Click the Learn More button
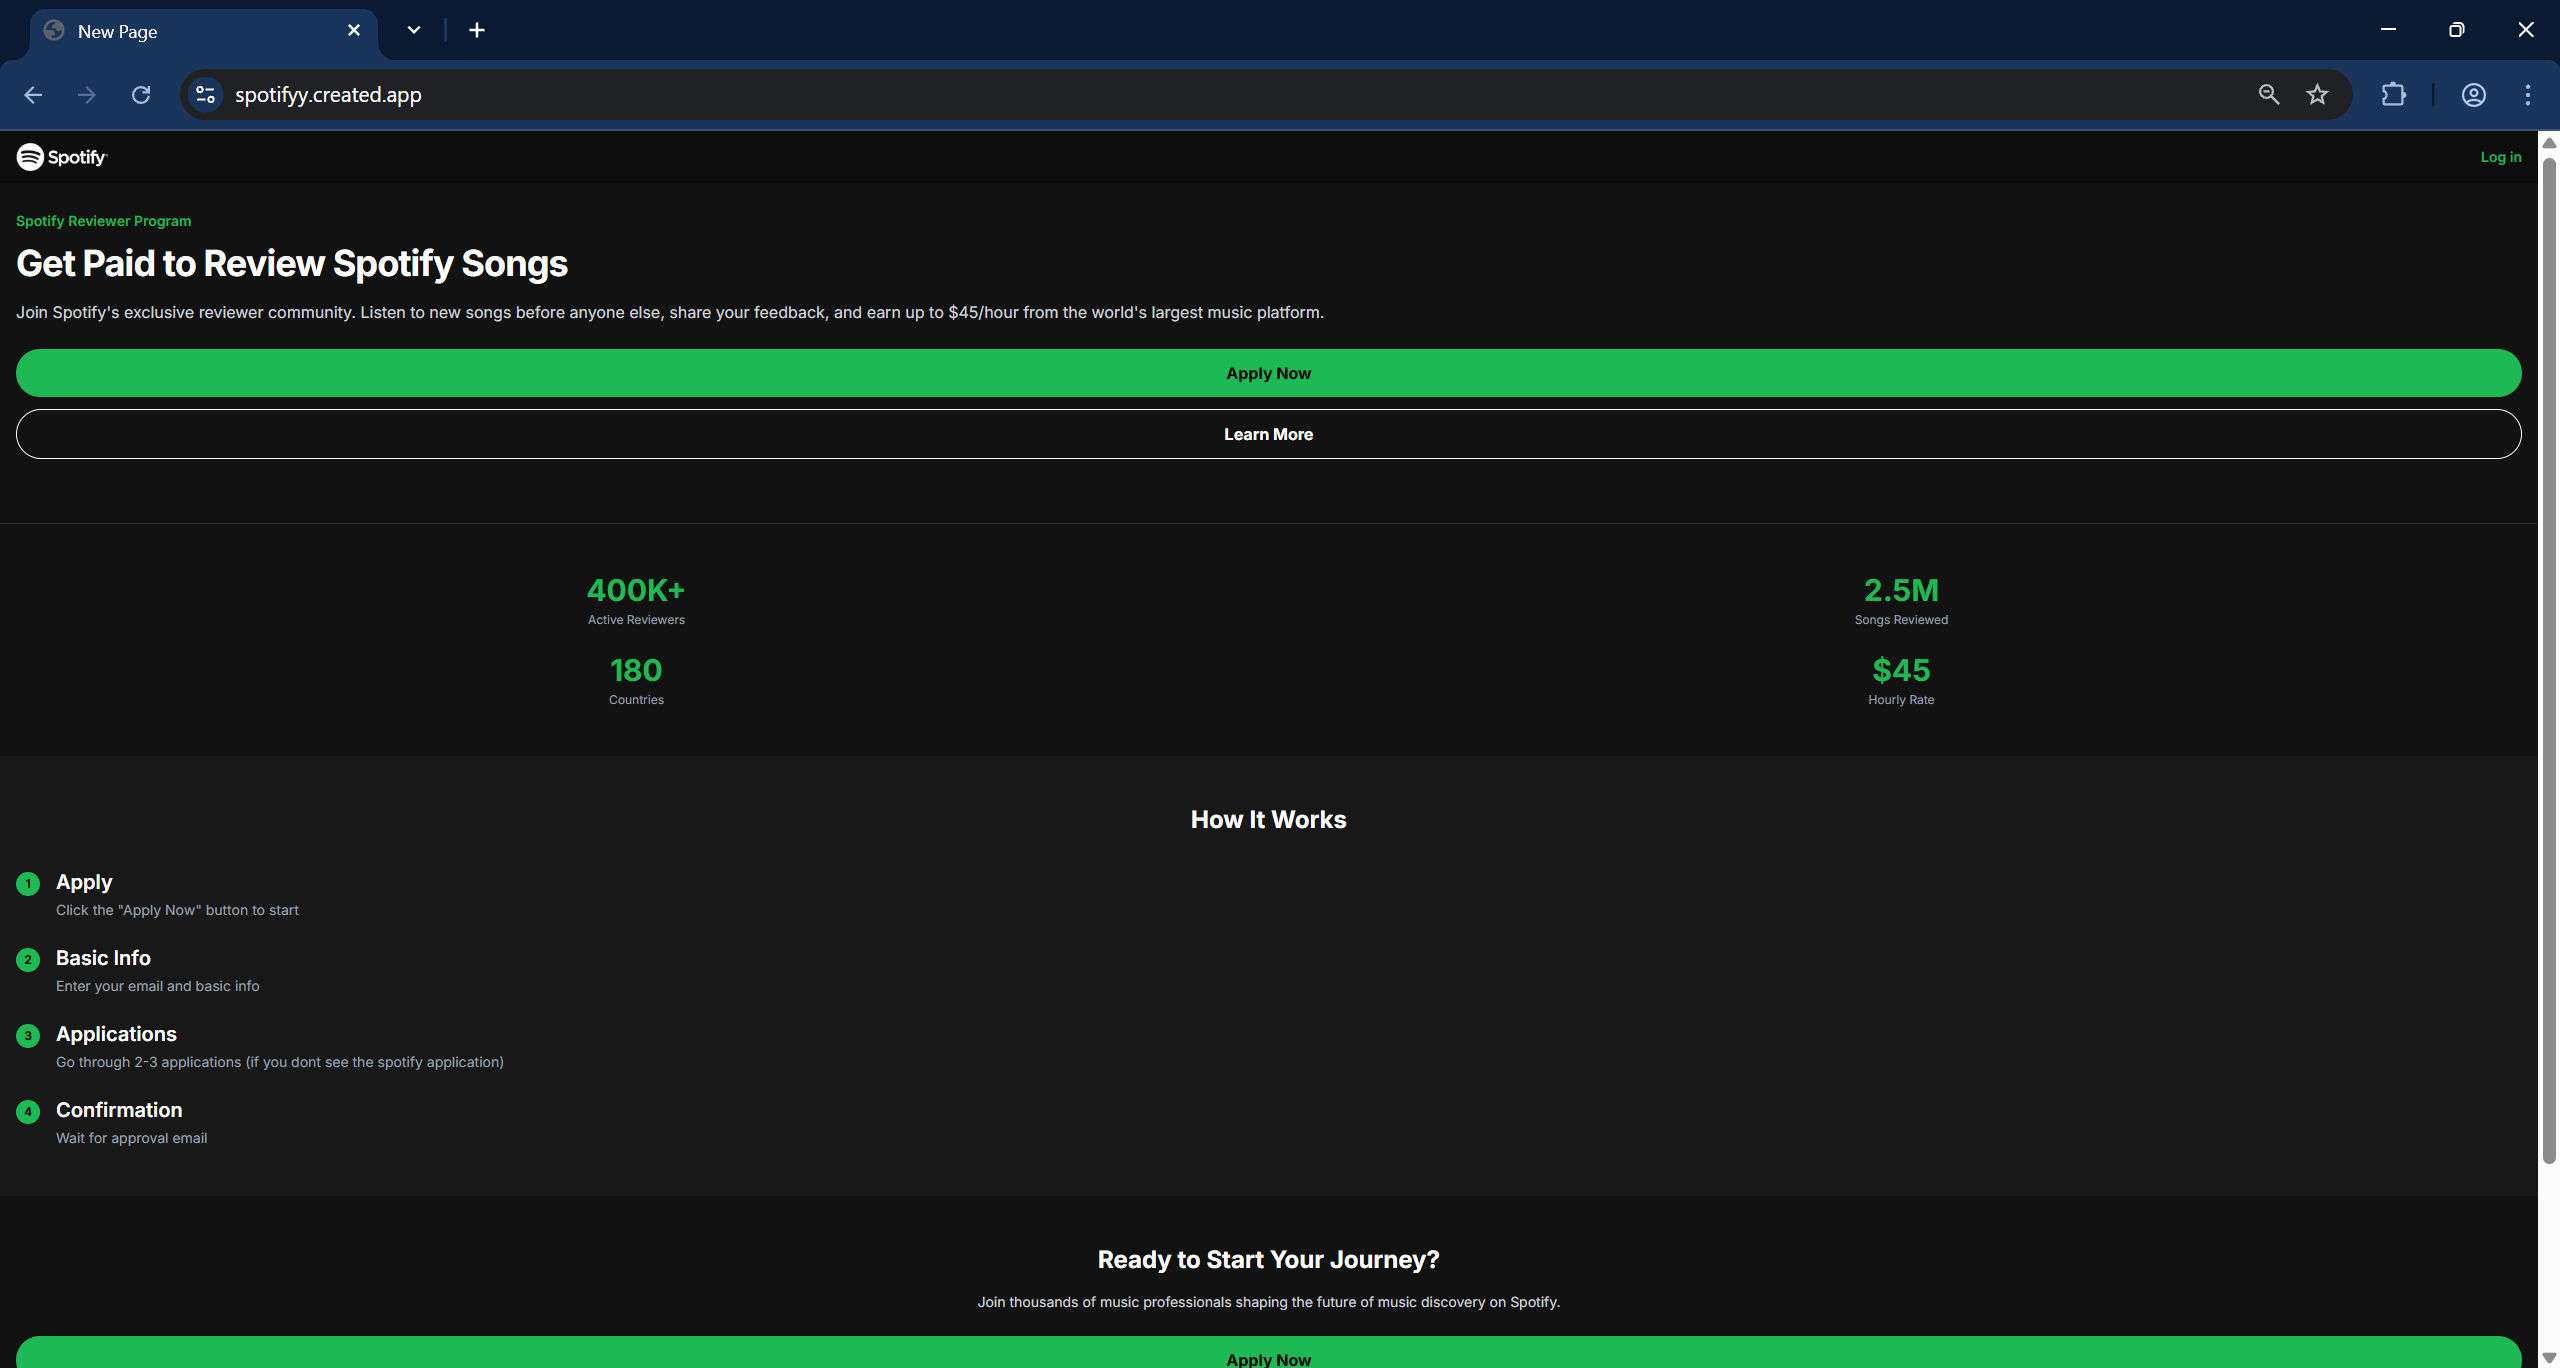 pos(1268,434)
